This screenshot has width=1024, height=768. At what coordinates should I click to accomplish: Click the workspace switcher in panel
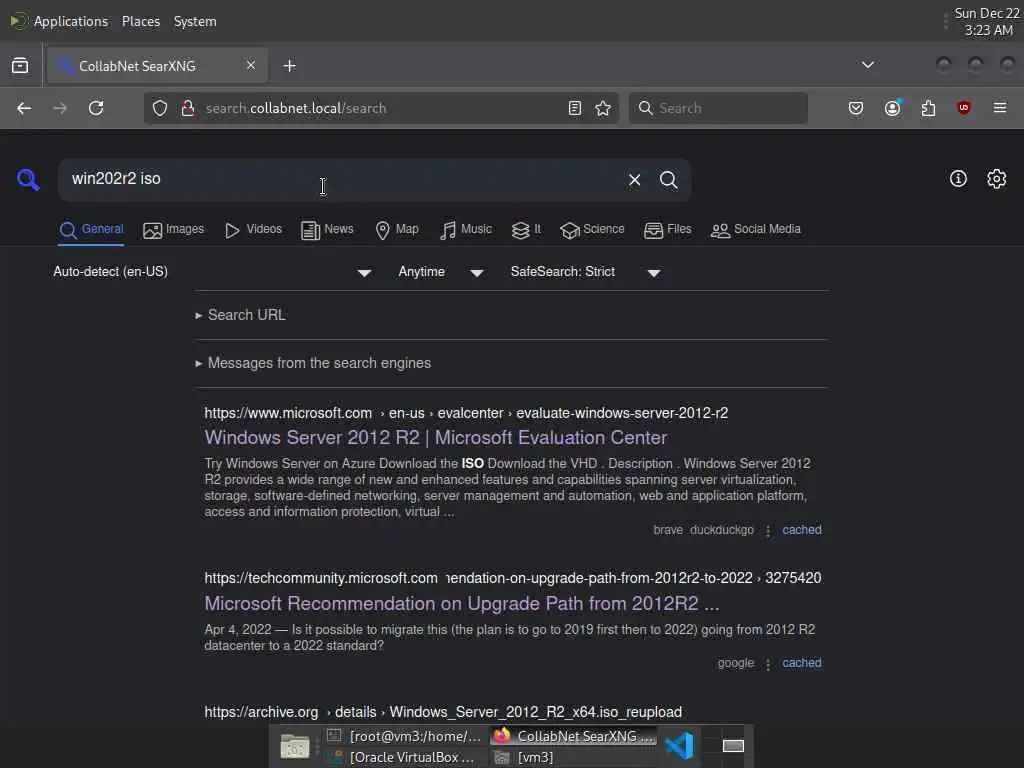tap(733, 746)
